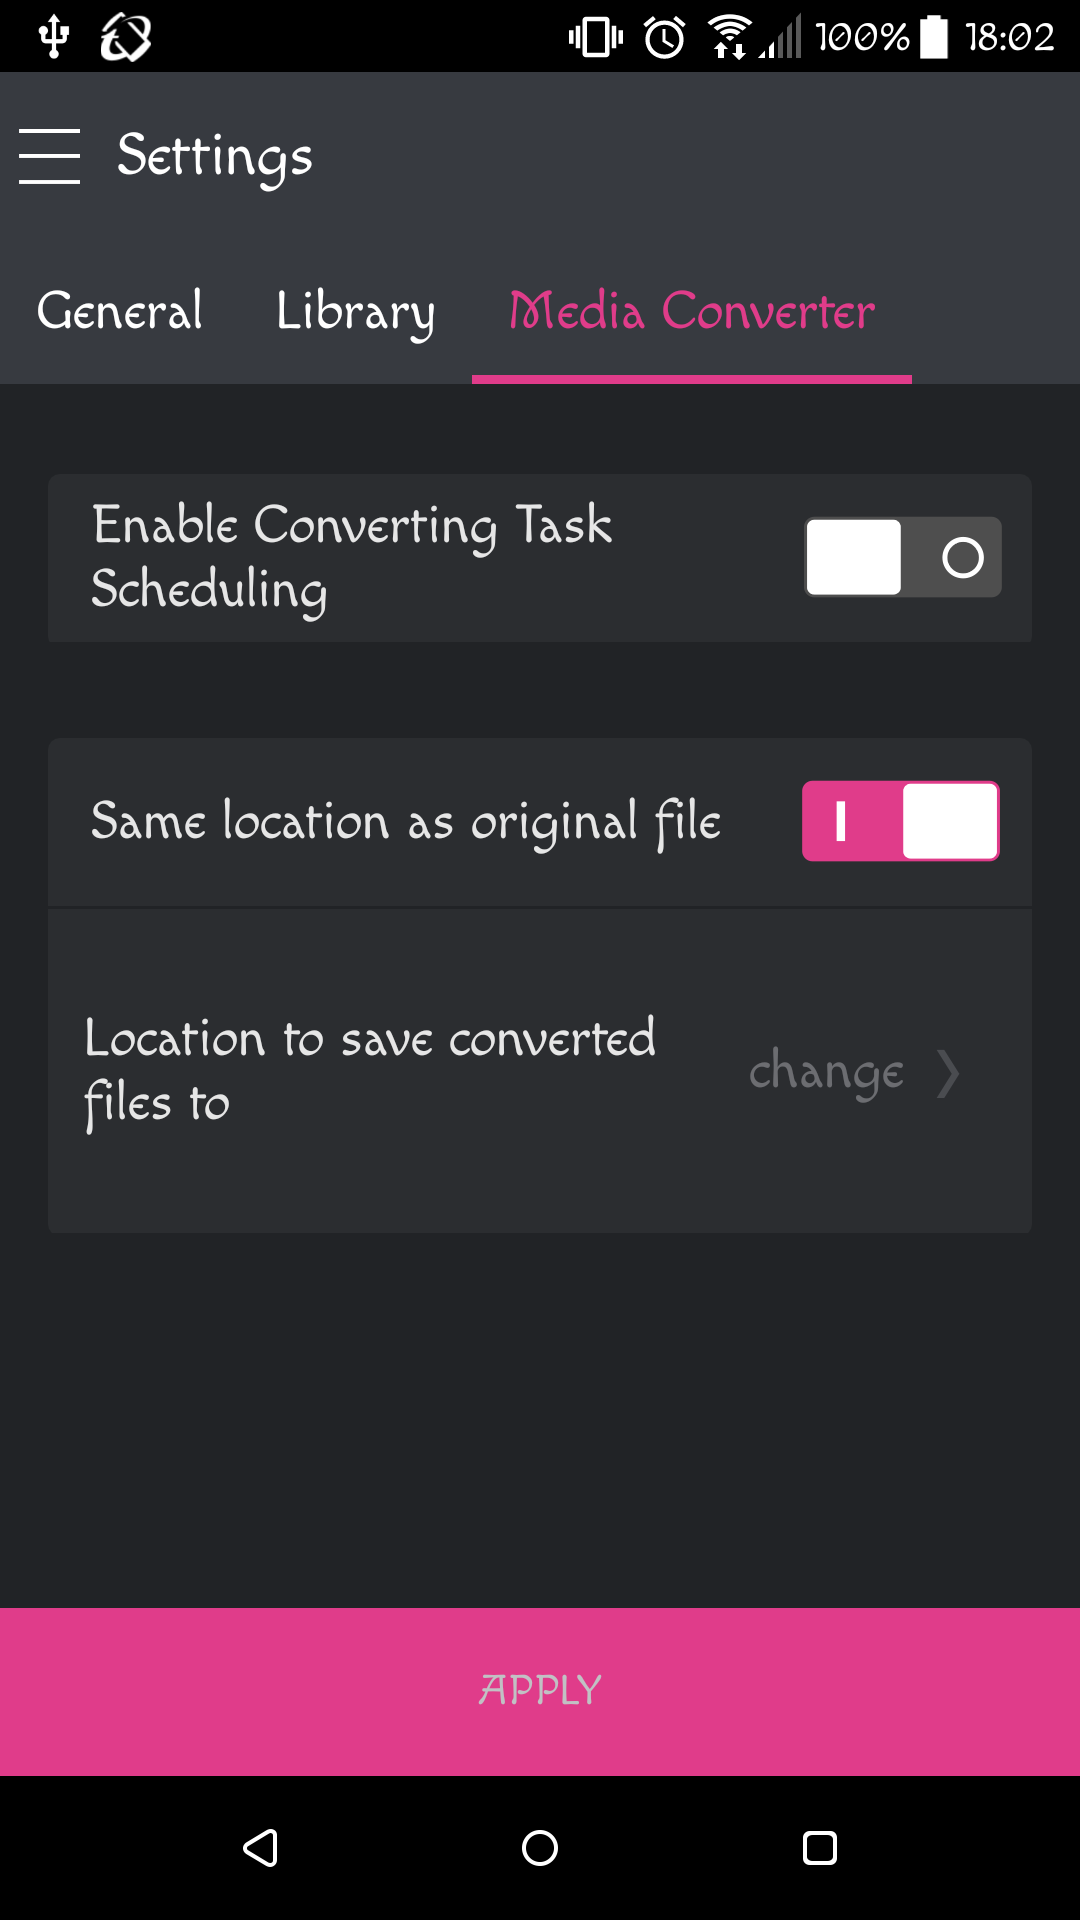Viewport: 1080px width, 1920px height.
Task: Switch to the Library tab
Action: pyautogui.click(x=356, y=311)
